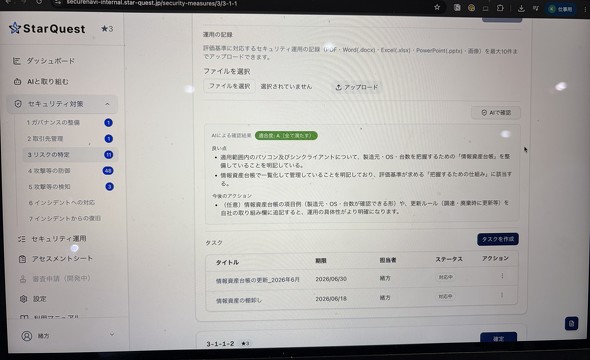Click the badge count next to 攻撃等の防御
Viewport: 590px width, 360px height.
108,171
